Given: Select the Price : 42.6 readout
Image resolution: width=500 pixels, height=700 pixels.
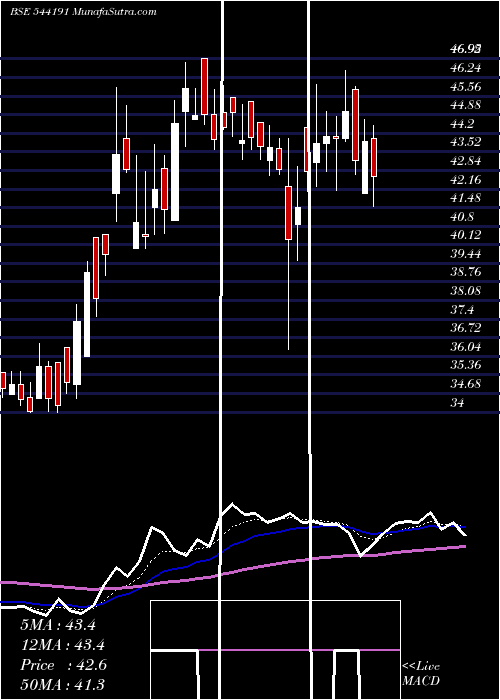Looking at the screenshot, I should click(63, 665).
